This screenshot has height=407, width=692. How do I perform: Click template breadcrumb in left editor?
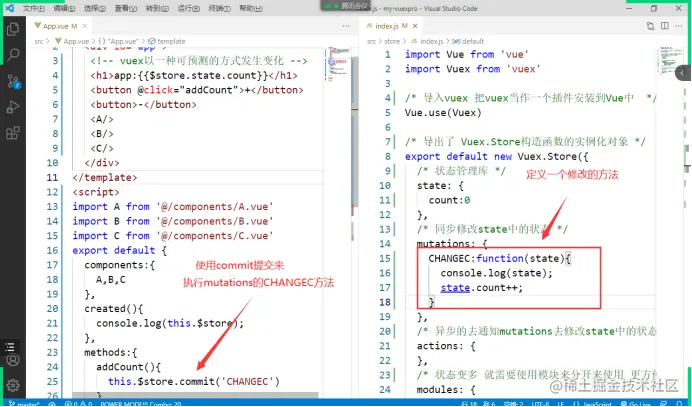click(167, 41)
